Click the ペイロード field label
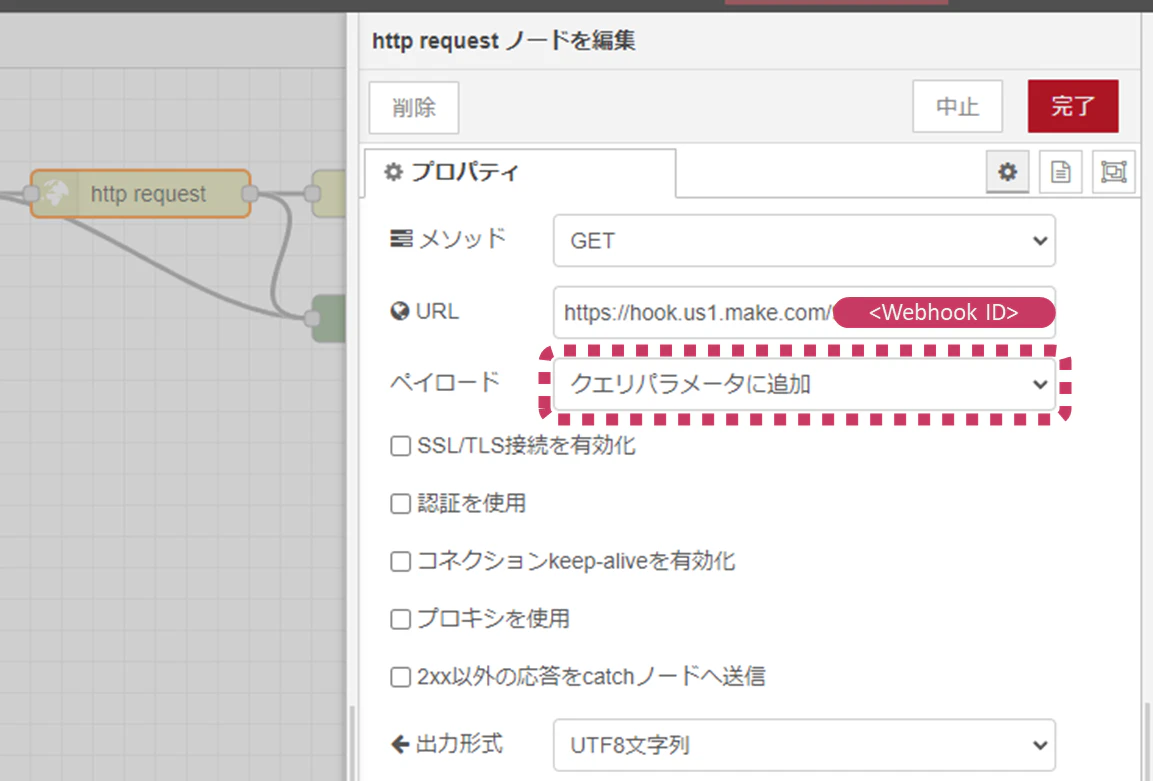The image size is (1153, 781). tap(445, 382)
